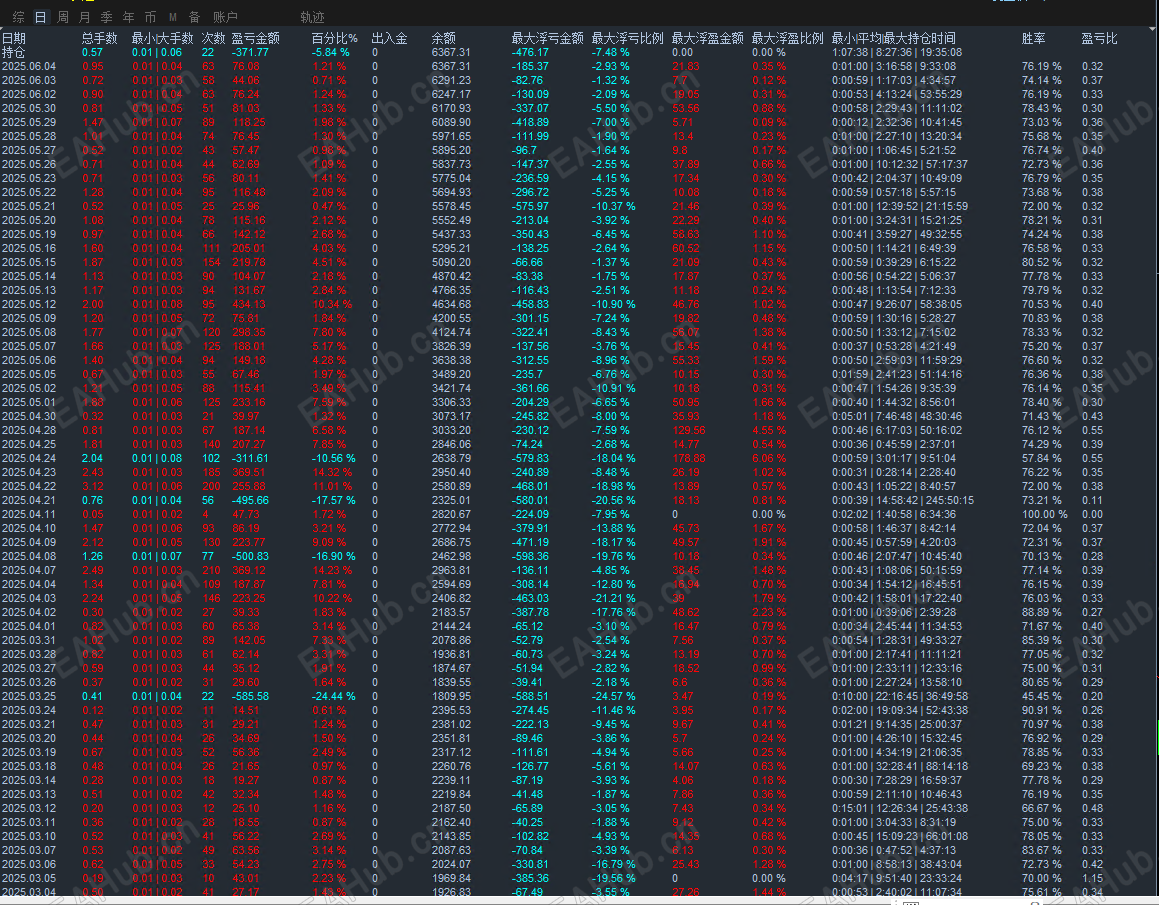Sort by the 日期 column header

(x=14, y=38)
